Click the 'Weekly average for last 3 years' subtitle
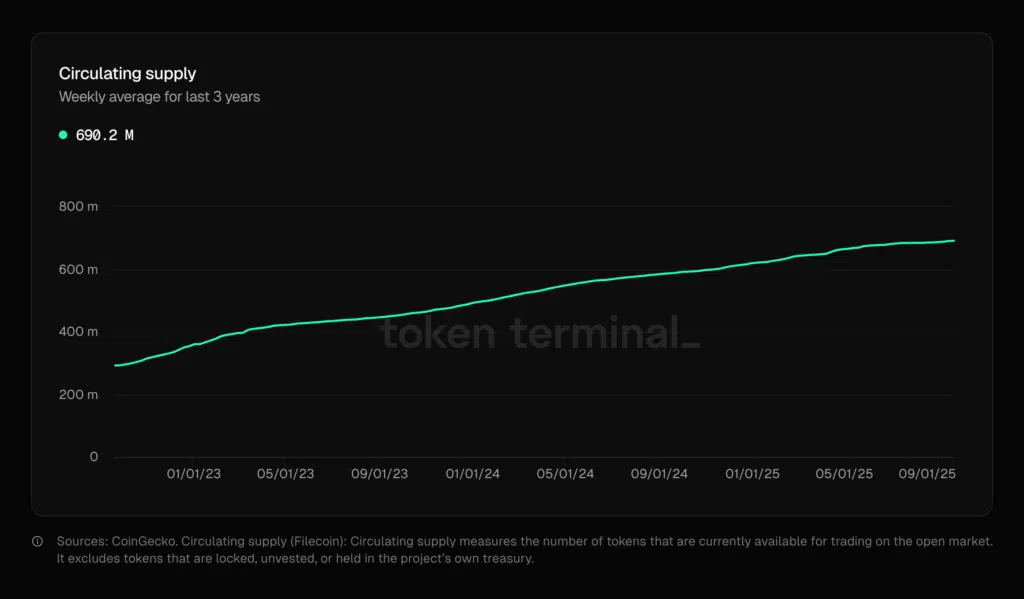The image size is (1024, 599). [x=159, y=97]
